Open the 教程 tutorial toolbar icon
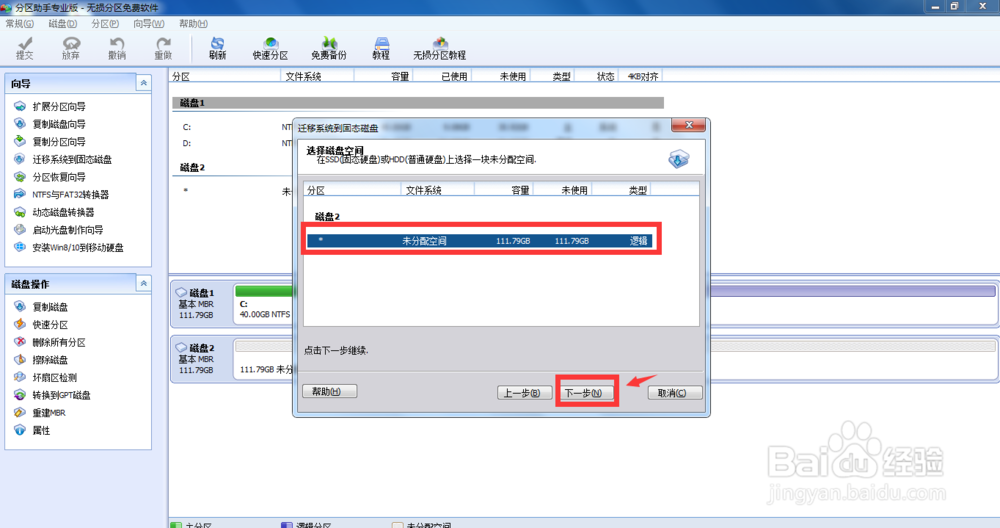The height and width of the screenshot is (528, 1000). pyautogui.click(x=381, y=48)
